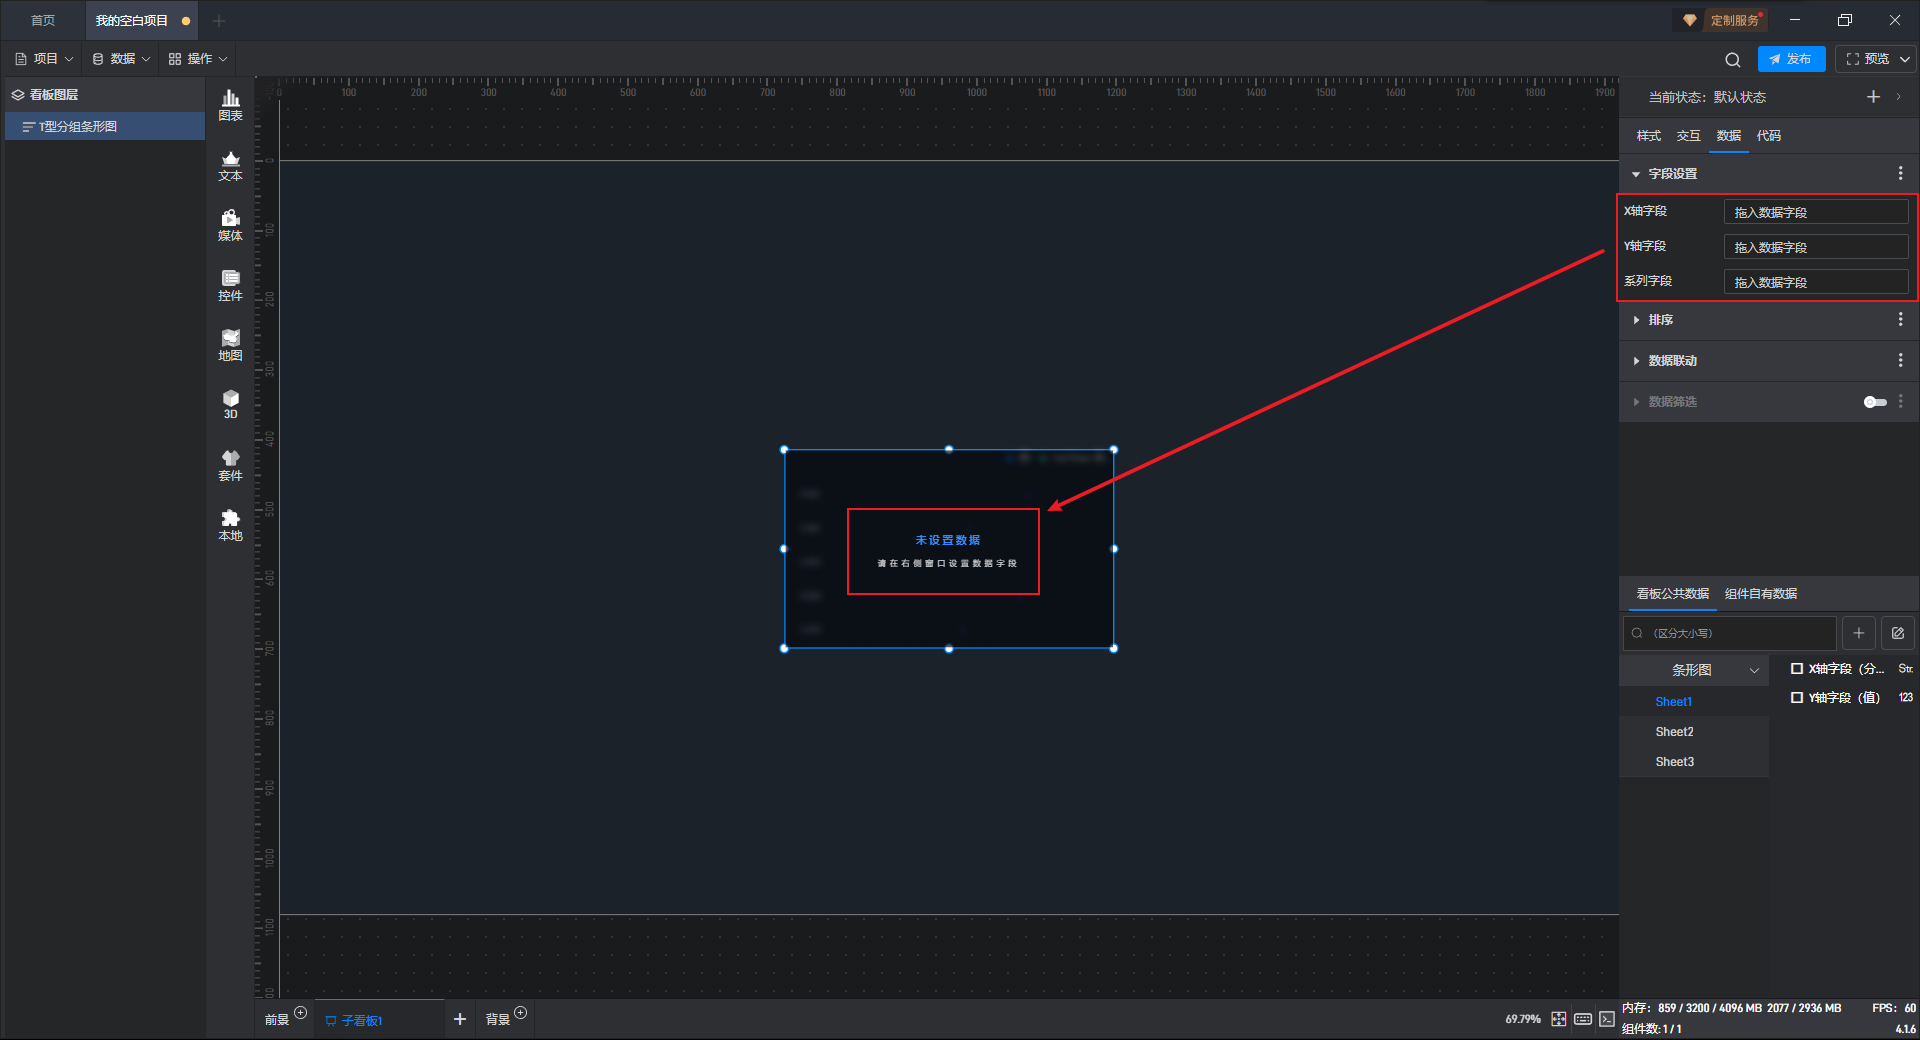
Task: Expand the 数据联动 section
Action: [1636, 361]
